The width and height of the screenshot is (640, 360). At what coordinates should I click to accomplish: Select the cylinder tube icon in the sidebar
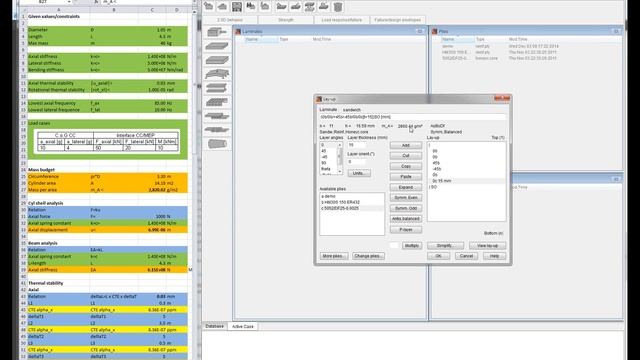[x=217, y=144]
